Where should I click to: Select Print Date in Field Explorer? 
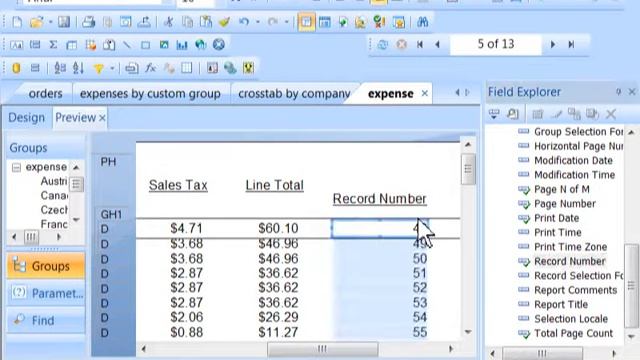[x=556, y=218]
